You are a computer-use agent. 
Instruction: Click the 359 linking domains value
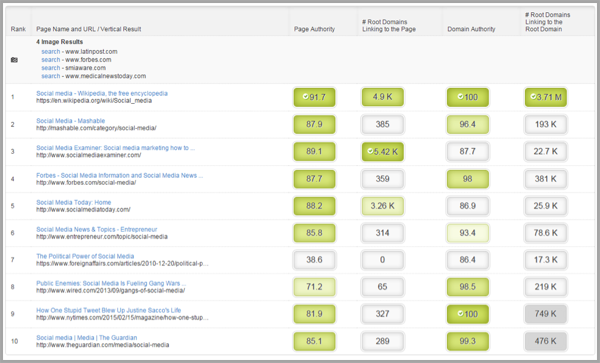383,179
